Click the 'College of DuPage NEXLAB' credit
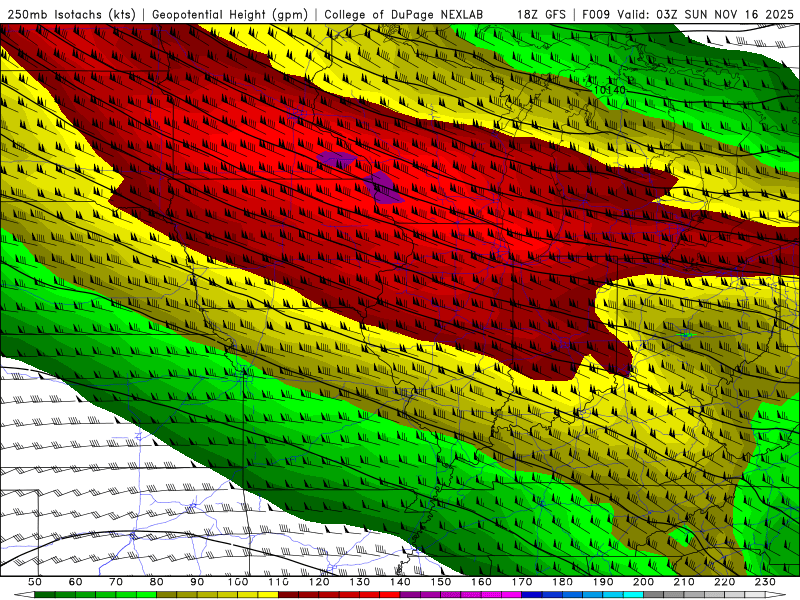The height and width of the screenshot is (600, 800). click(404, 14)
